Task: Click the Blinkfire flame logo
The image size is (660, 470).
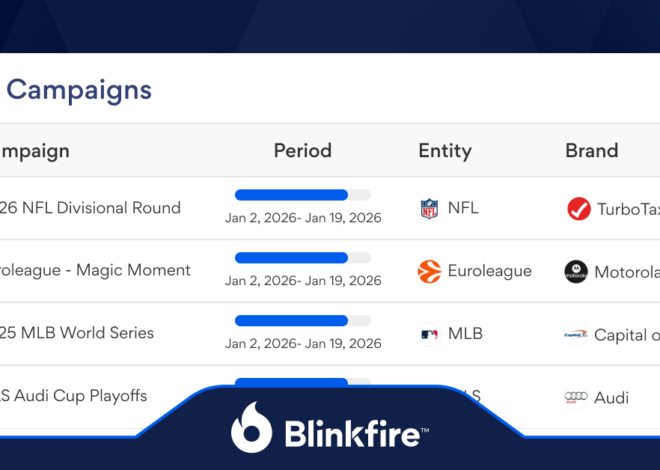Action: [251, 427]
